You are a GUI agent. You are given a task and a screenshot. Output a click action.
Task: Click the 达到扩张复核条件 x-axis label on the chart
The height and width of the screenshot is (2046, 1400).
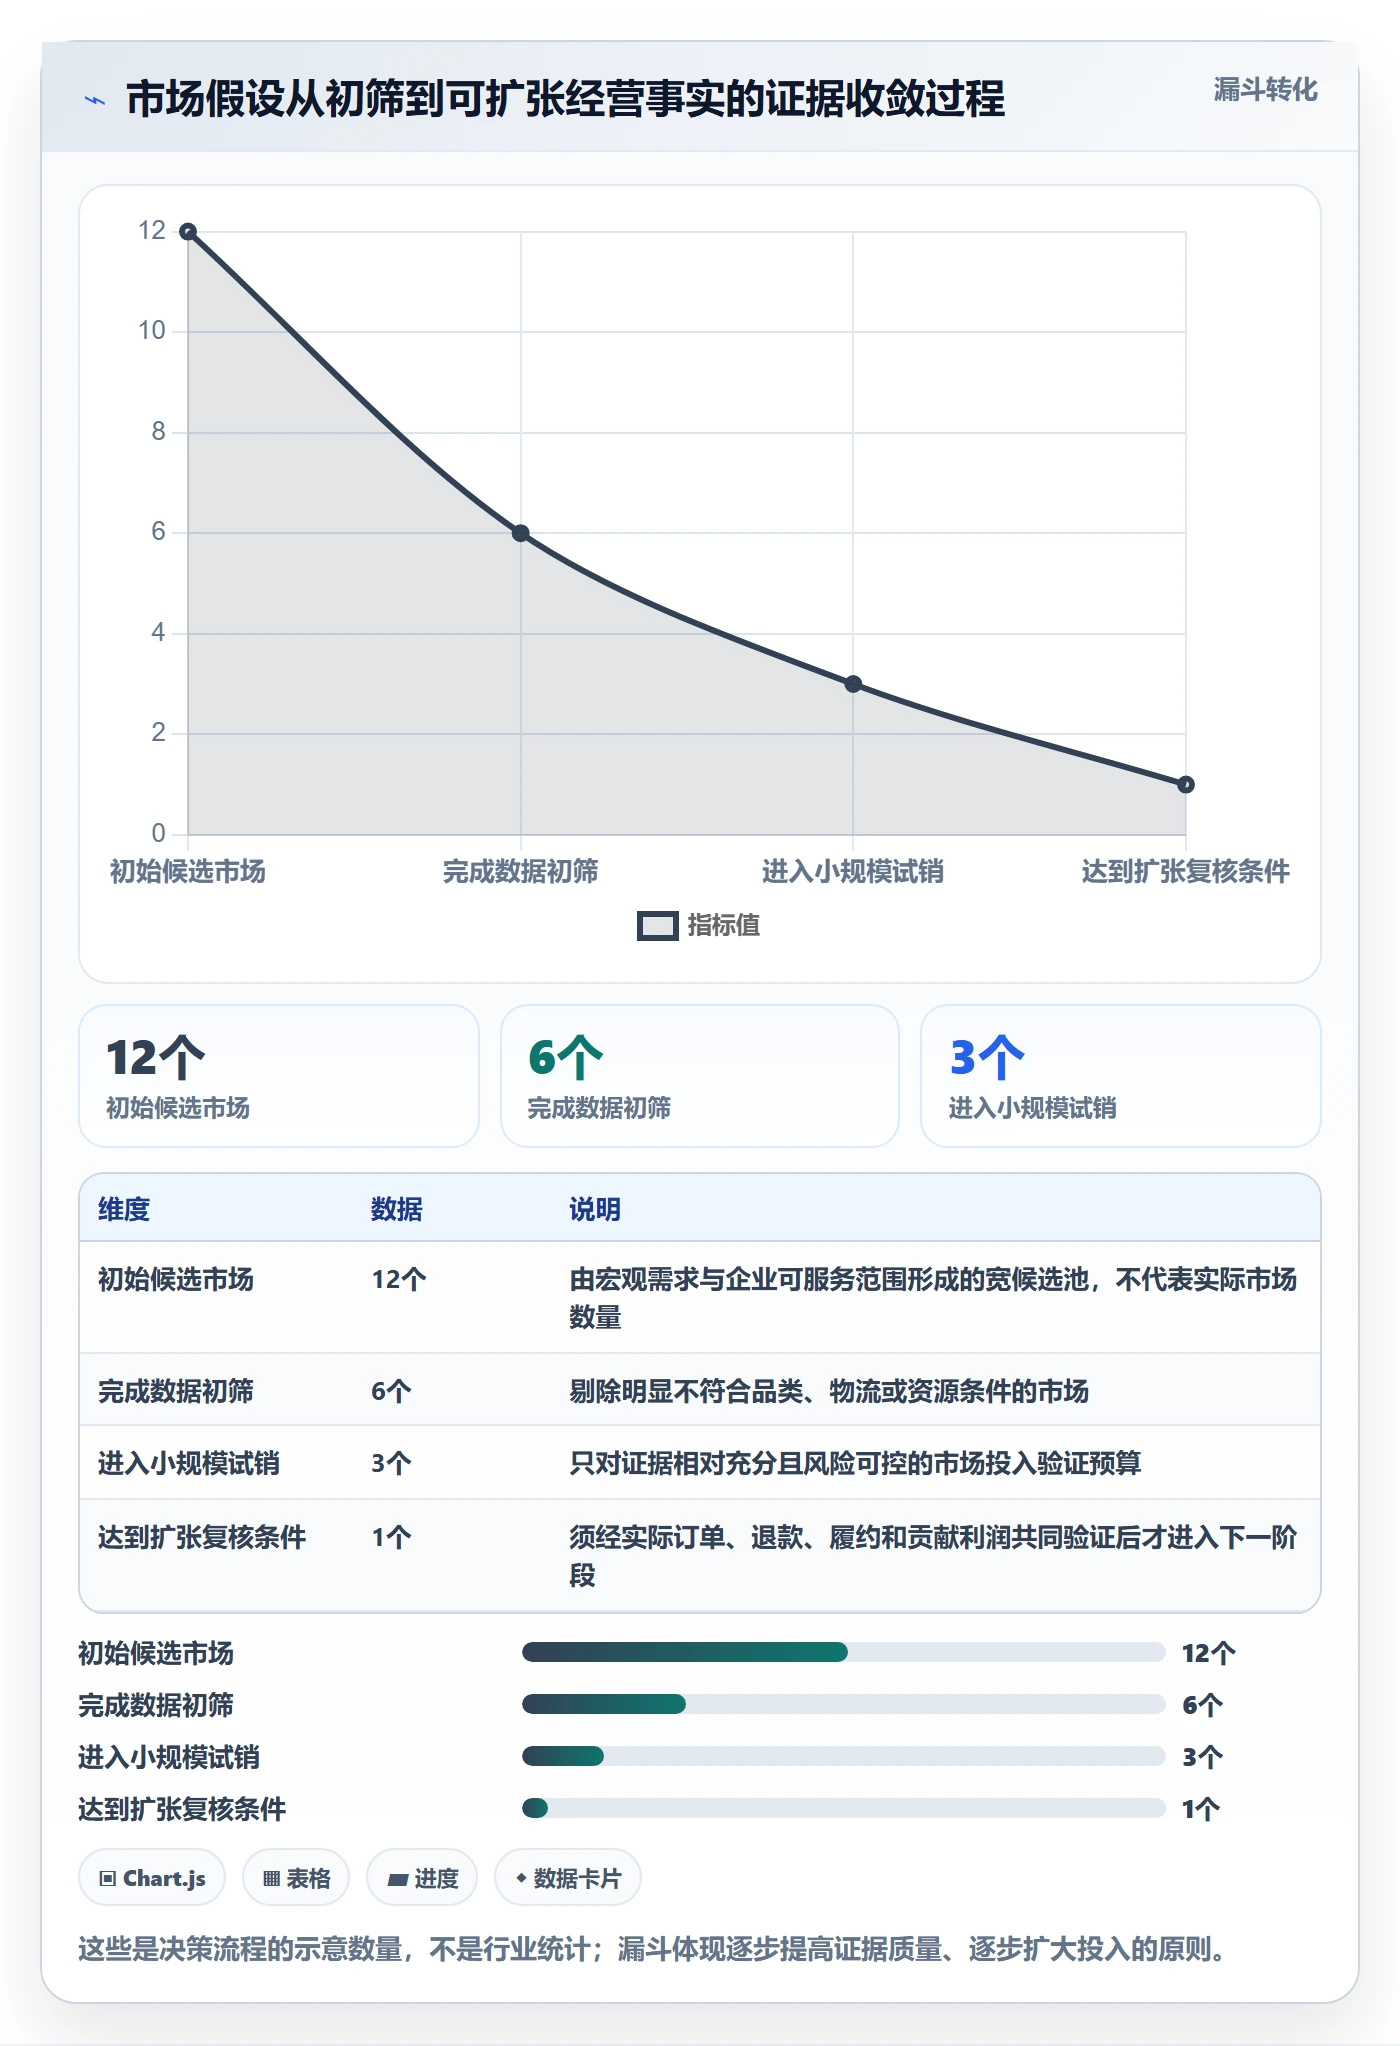pos(1186,872)
